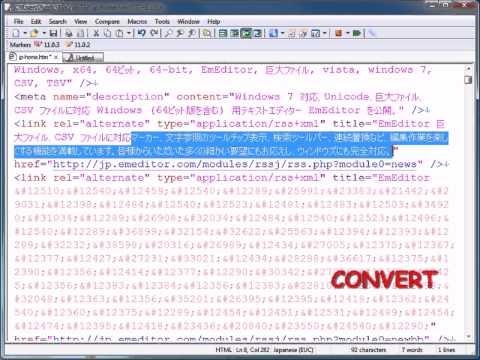480x360 pixels.
Task: Expand the window split dropdown arrow
Action: [325, 33]
